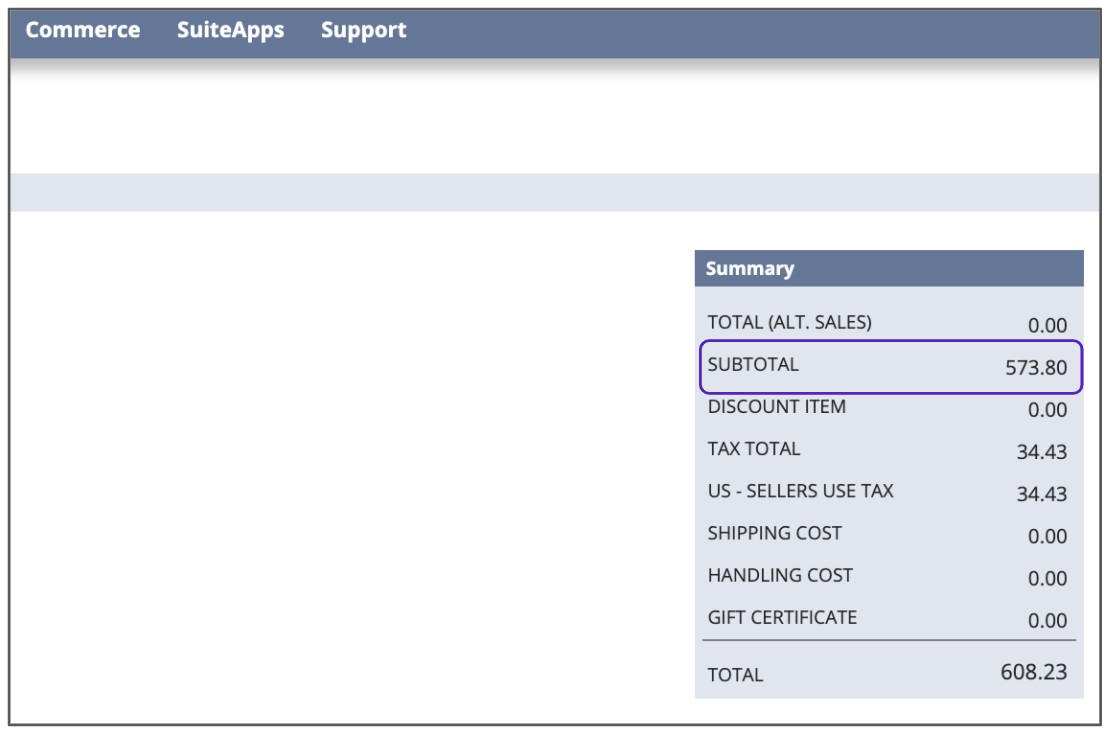Open the Commerce menu
Viewport: 1114px width, 738px height.
tap(83, 30)
